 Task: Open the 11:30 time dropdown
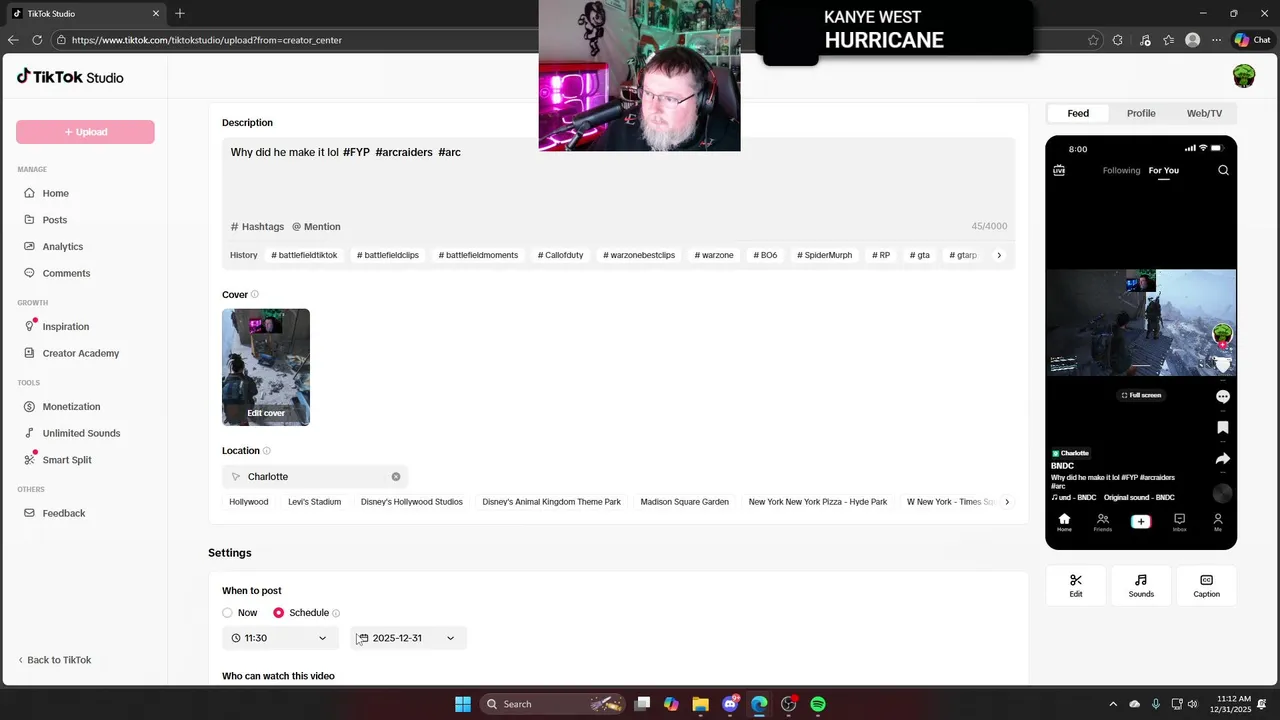(281, 638)
